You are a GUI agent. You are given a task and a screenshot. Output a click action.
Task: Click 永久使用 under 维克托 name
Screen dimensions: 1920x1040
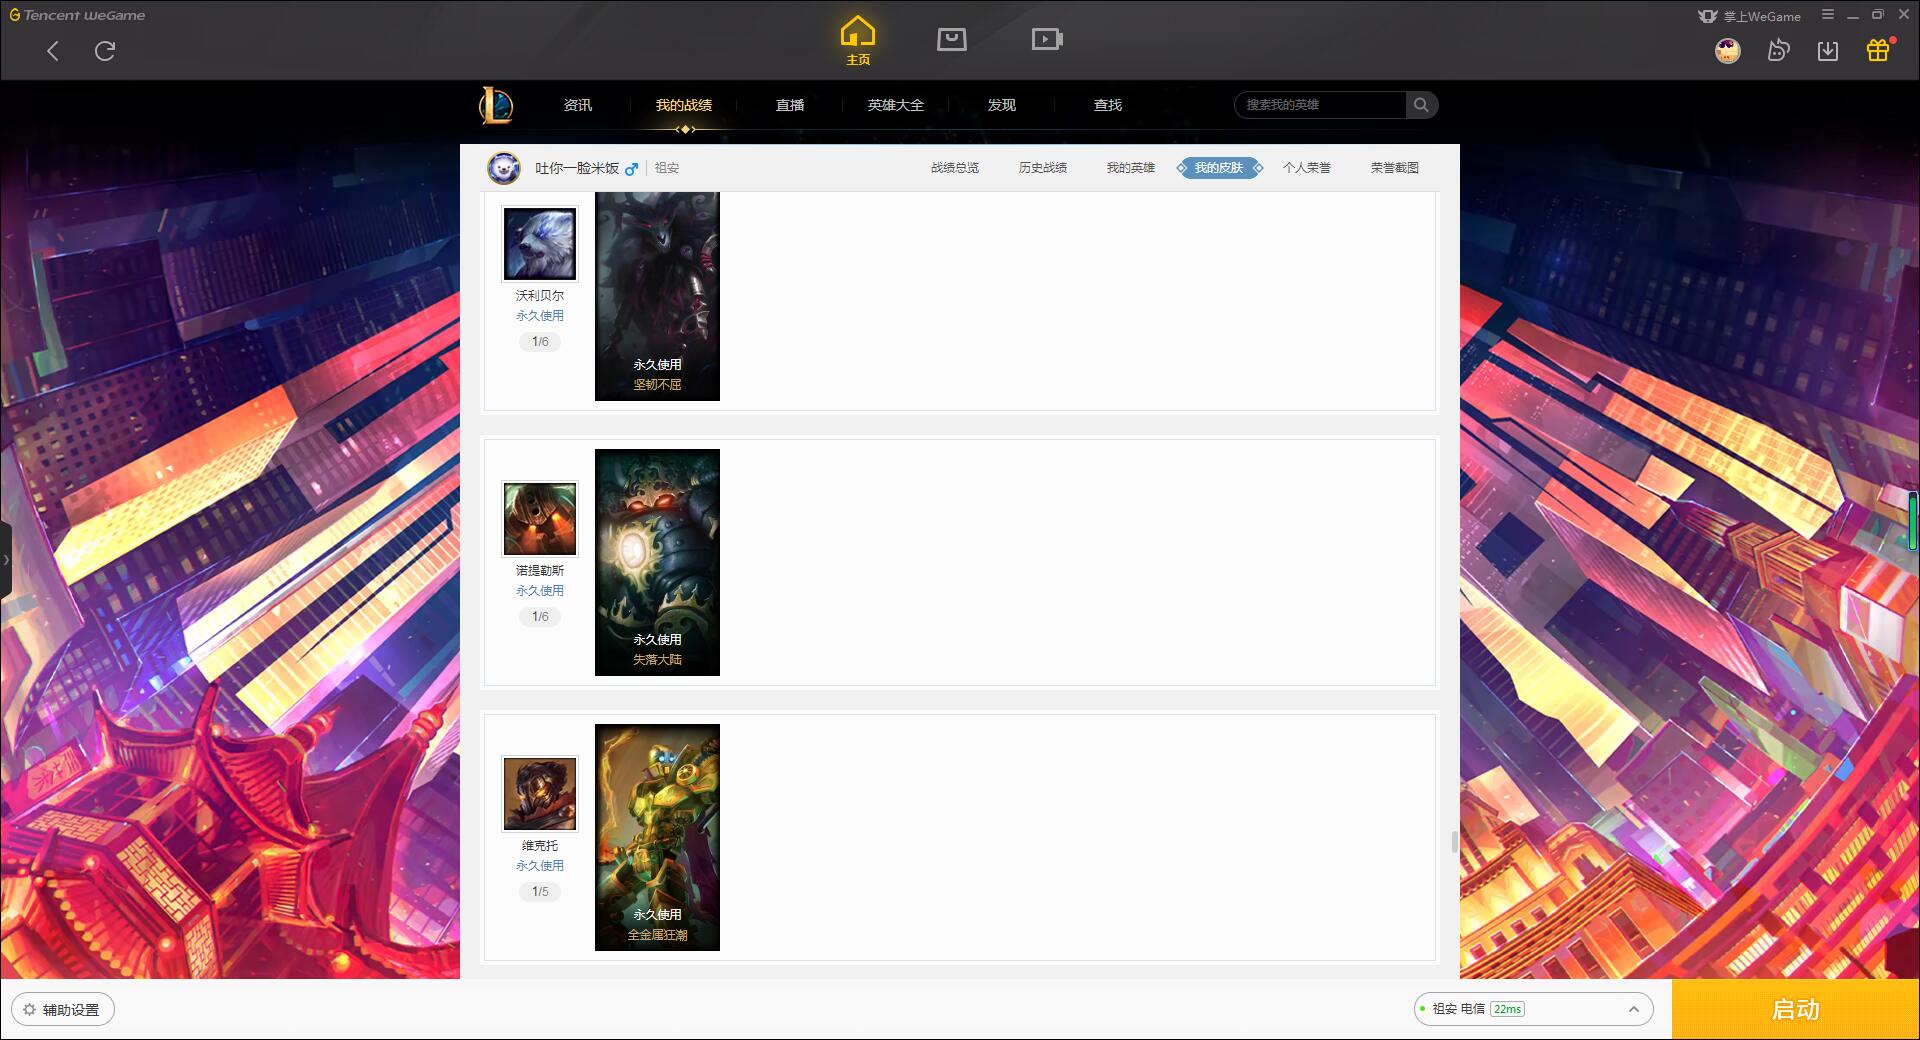[x=540, y=866]
